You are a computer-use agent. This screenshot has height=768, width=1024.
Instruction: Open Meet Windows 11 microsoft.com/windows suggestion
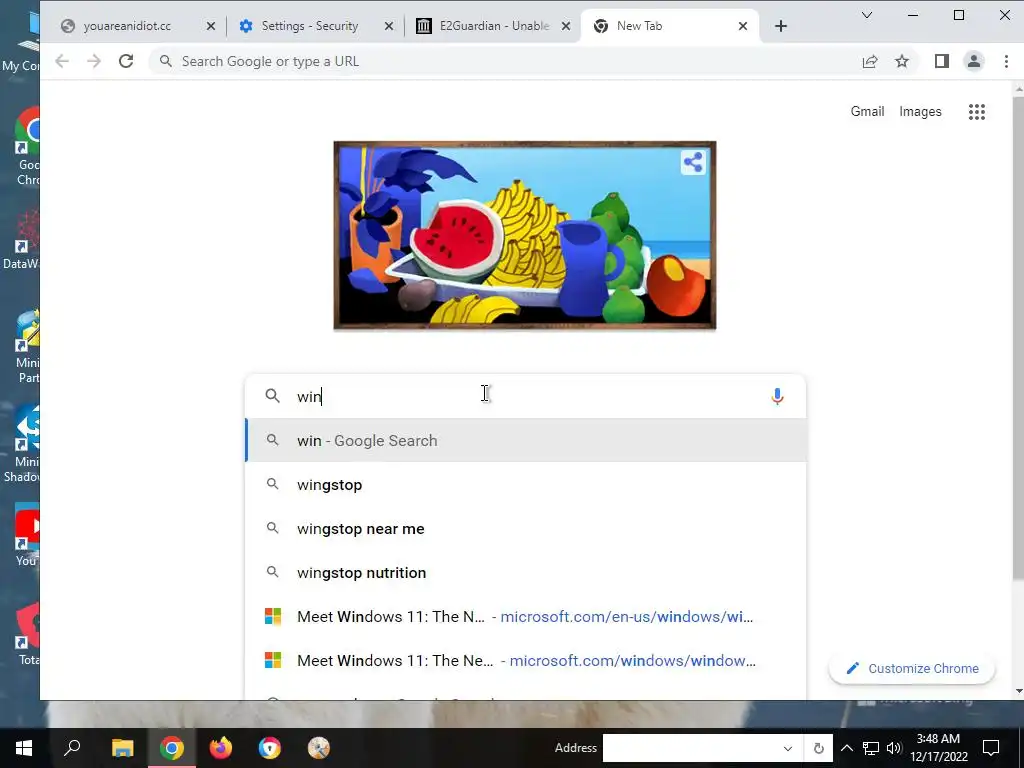click(x=526, y=660)
